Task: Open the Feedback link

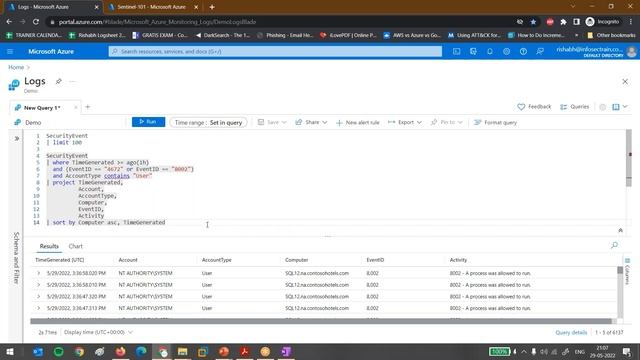Action: click(534, 107)
